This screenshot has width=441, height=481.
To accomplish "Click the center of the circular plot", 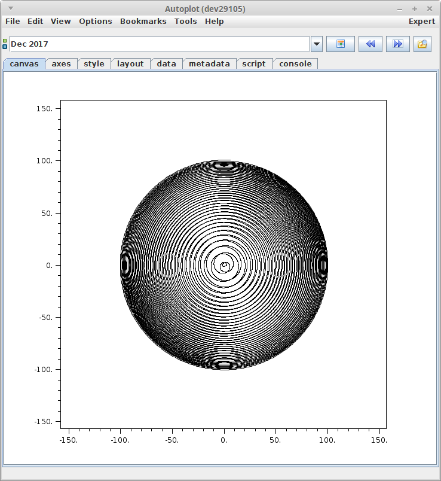I will [224, 265].
